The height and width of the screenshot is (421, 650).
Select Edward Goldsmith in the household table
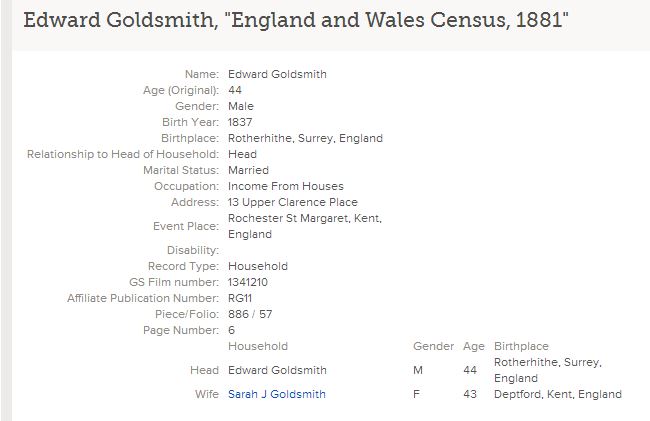point(277,370)
